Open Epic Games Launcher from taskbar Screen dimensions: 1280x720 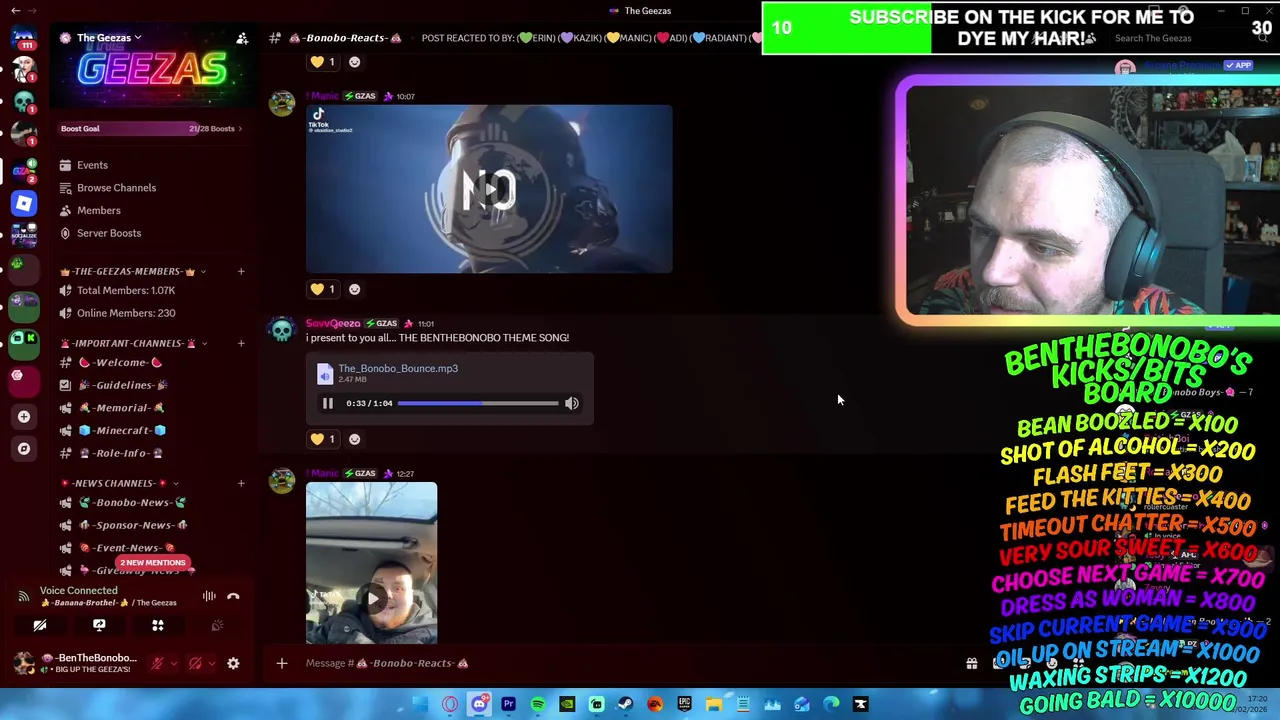click(x=684, y=704)
